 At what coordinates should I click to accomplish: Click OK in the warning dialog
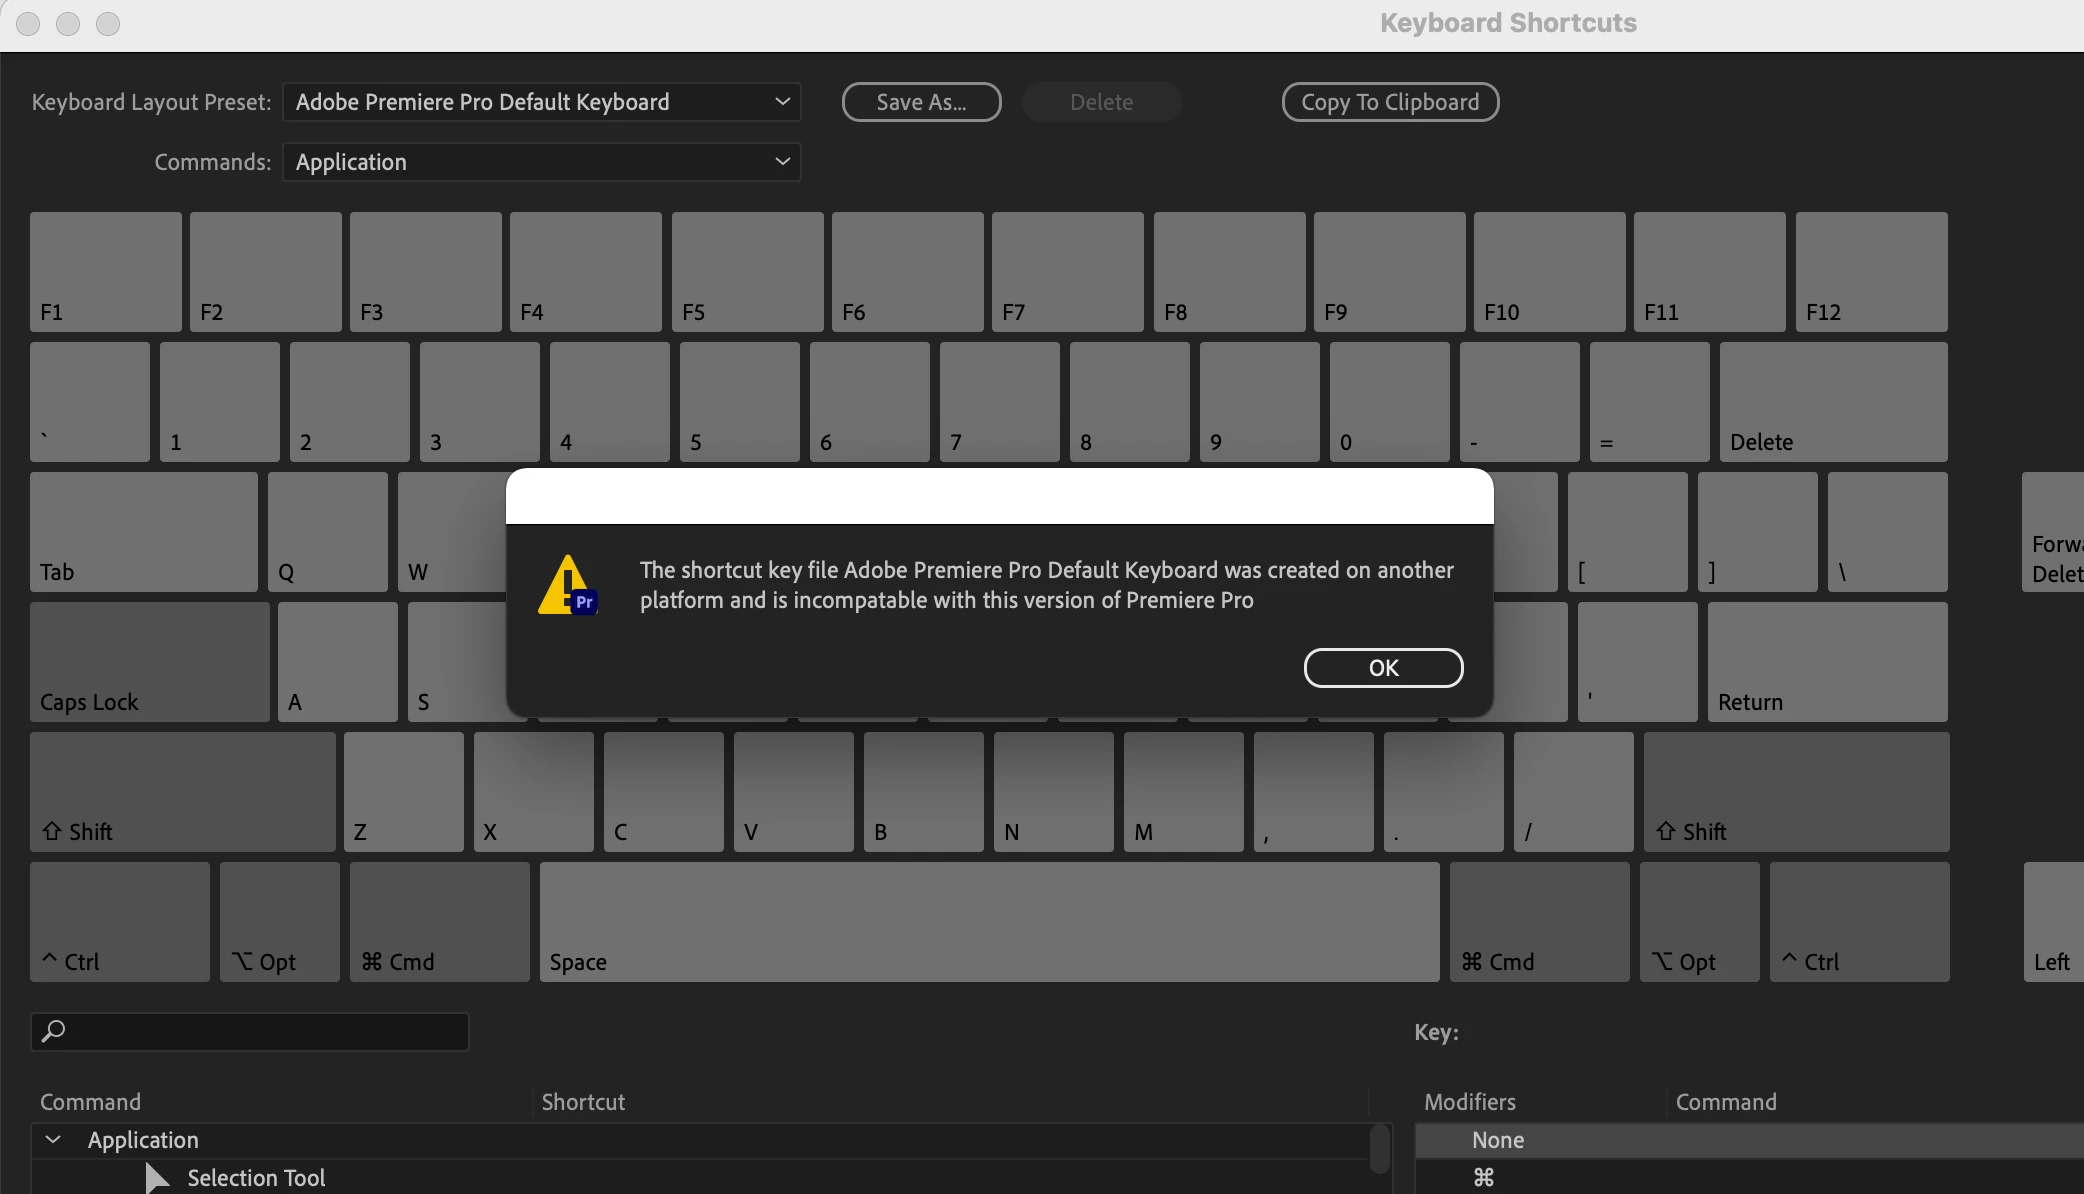[1383, 668]
